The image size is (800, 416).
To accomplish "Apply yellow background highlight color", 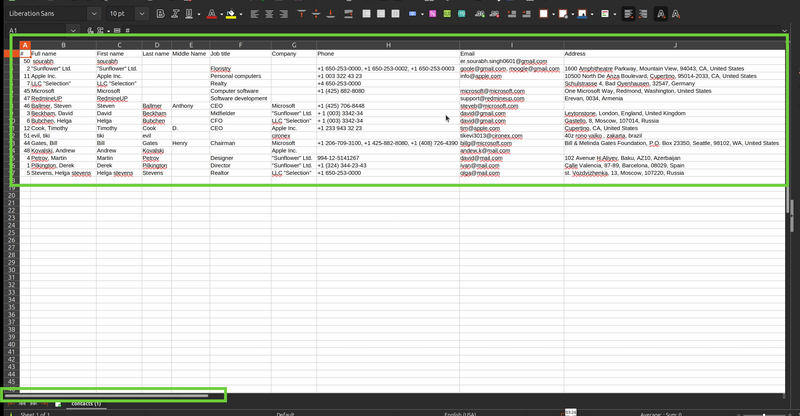I will pos(231,14).
